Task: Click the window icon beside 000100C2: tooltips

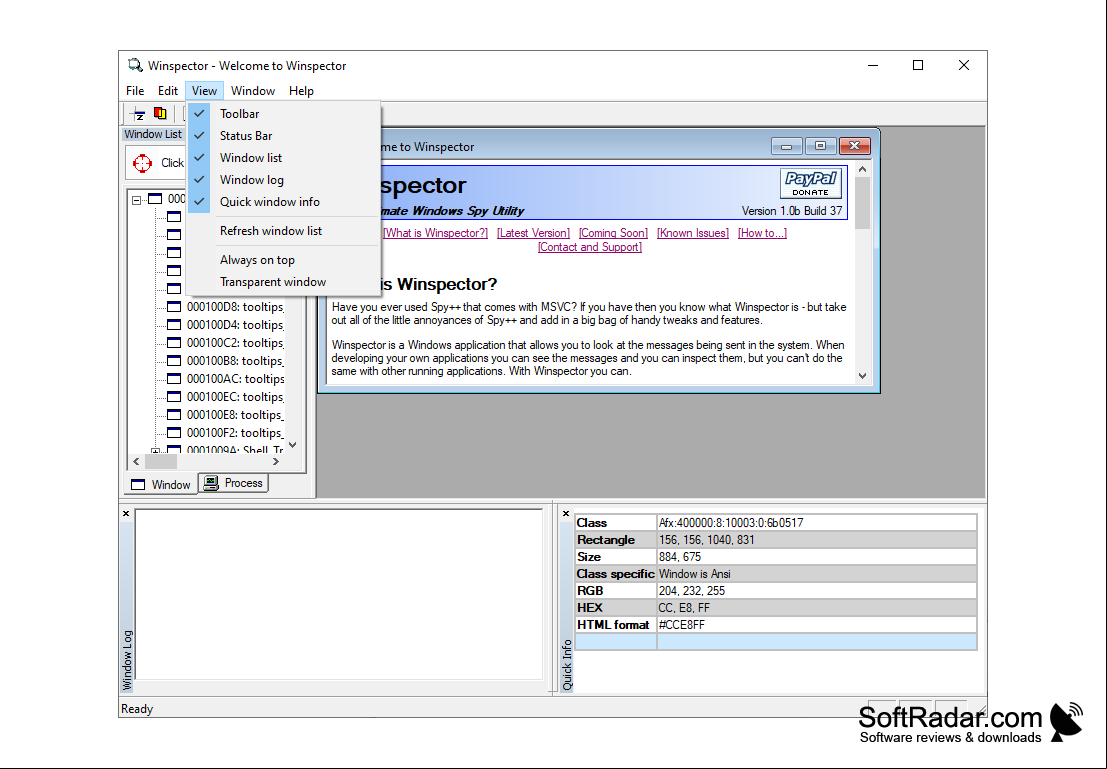Action: [174, 342]
